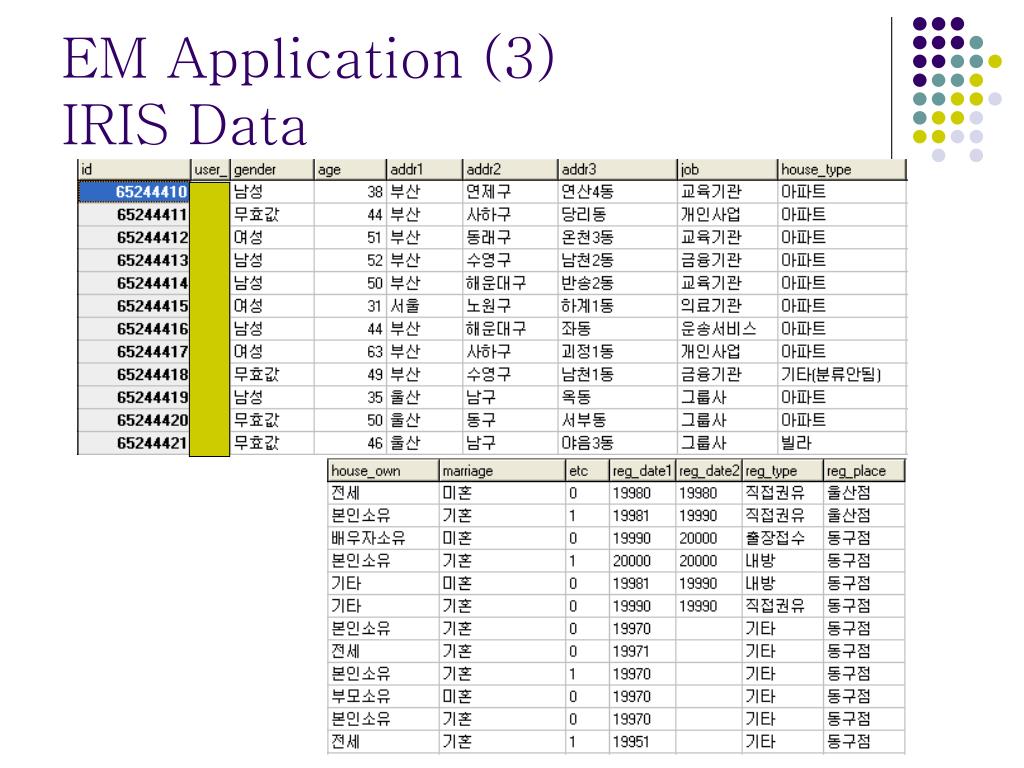
Task: Click age cell 31
Action: (351, 306)
